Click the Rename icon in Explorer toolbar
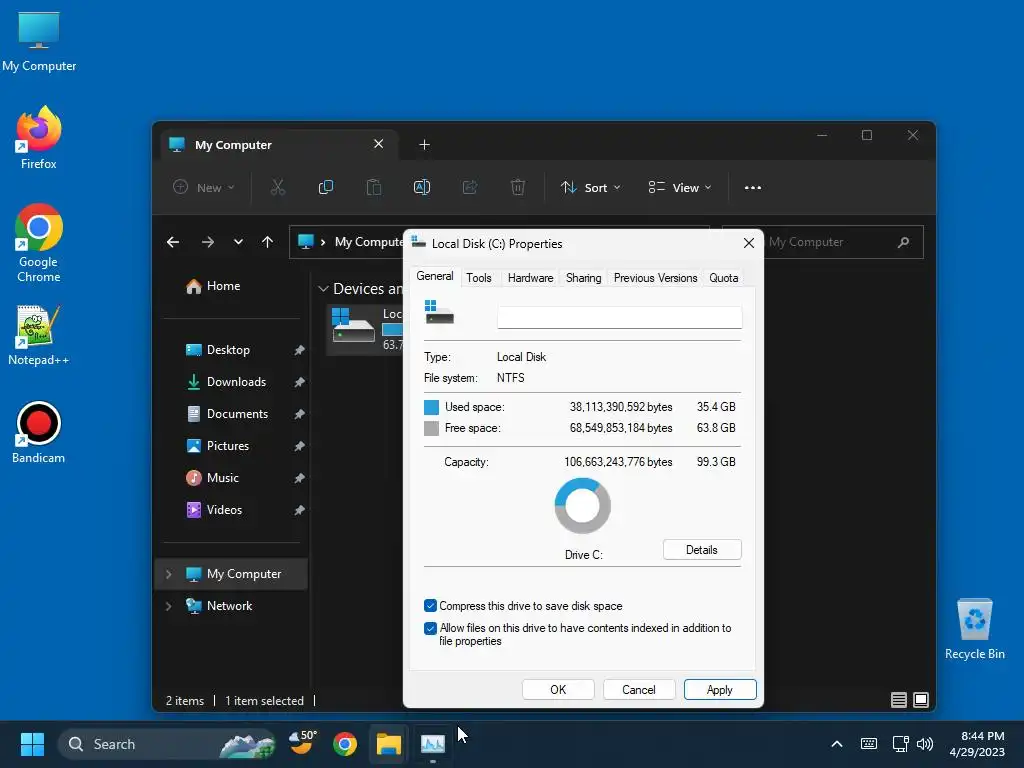Screen dimensions: 1024x768 (422, 187)
